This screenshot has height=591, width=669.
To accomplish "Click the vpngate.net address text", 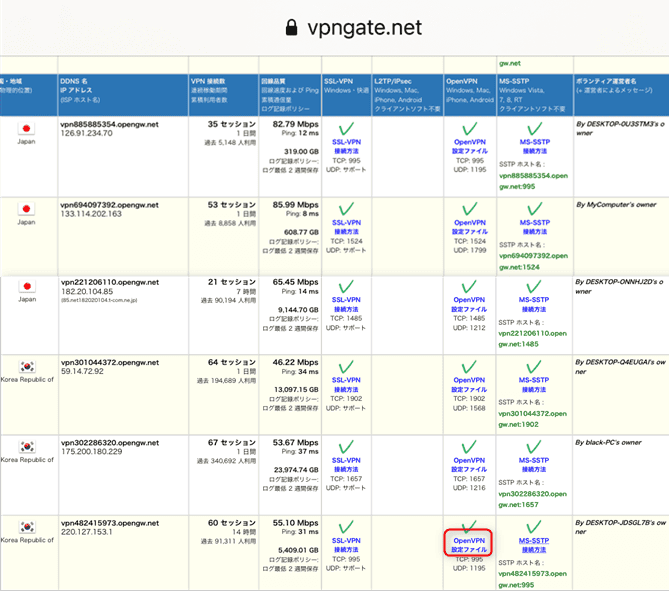I will click(x=364, y=28).
